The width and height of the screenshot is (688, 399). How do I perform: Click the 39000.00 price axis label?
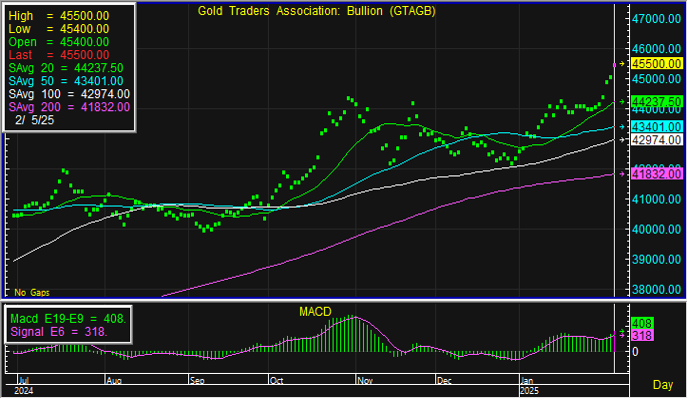click(656, 259)
